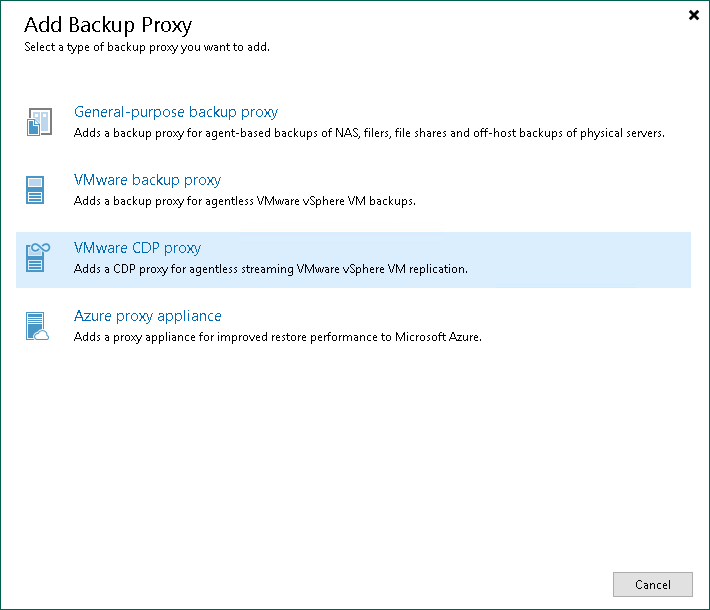Click the agentless vSphere VM backups description
The height and width of the screenshot is (610, 710).
click(244, 201)
